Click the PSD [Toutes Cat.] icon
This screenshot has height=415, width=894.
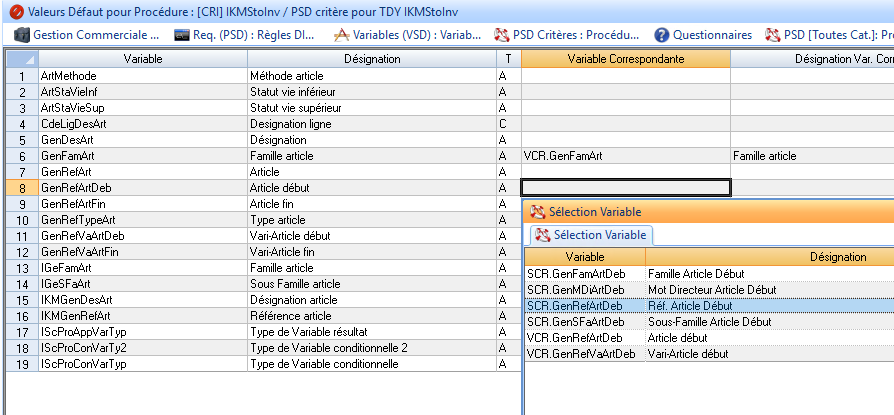click(x=773, y=34)
